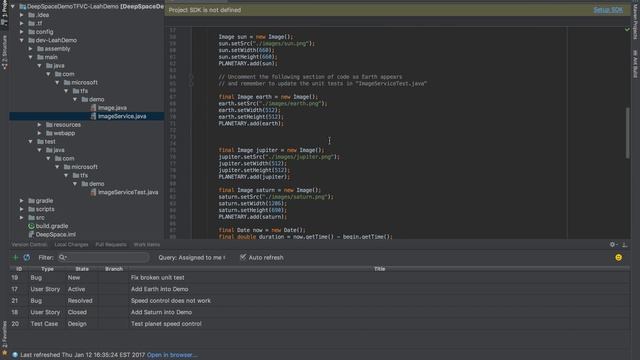Switch to the Pull Requests tab
The image size is (640, 360).
pos(111,244)
